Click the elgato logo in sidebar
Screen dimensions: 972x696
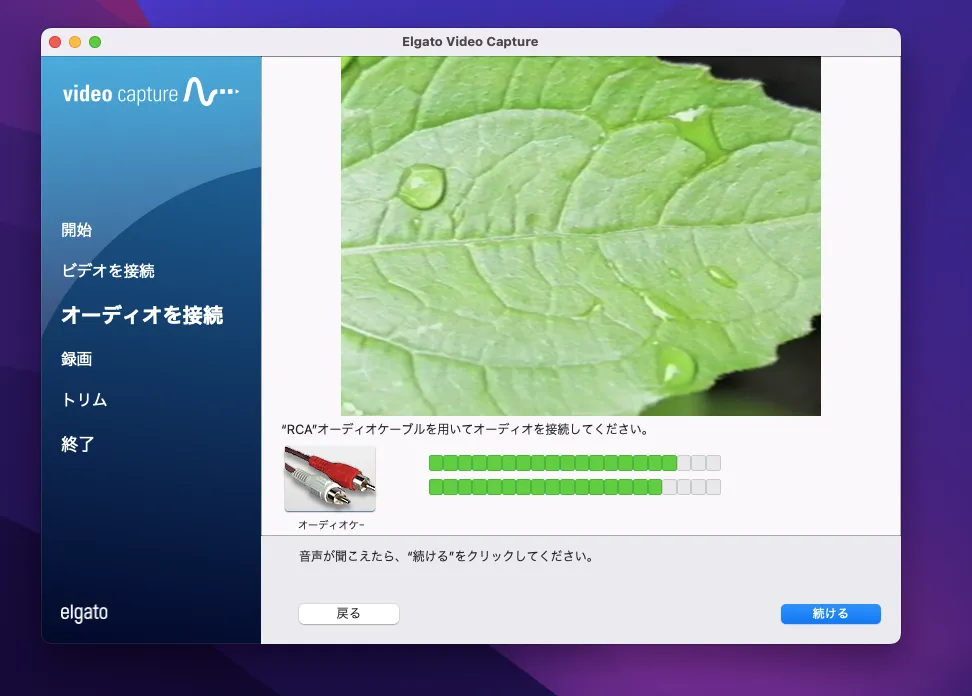click(84, 612)
